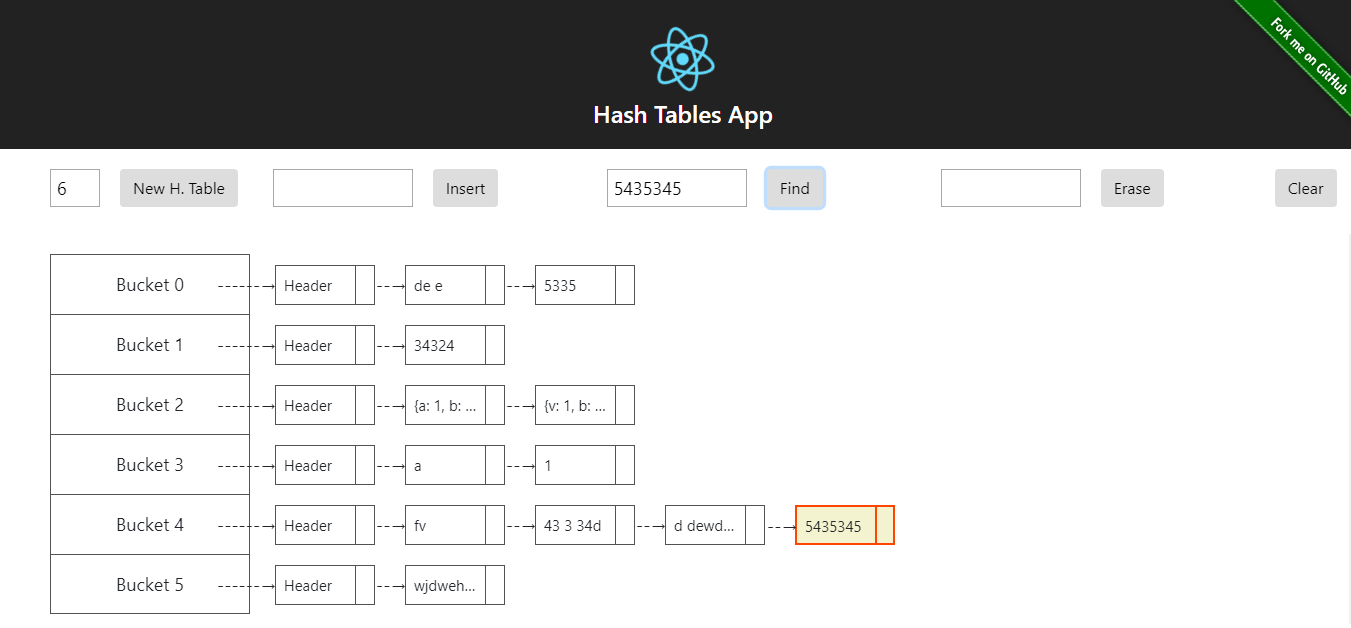The width and height of the screenshot is (1351, 628).
Task: Click the 'wjdweh...' node in Bucket 5
Action: (455, 585)
